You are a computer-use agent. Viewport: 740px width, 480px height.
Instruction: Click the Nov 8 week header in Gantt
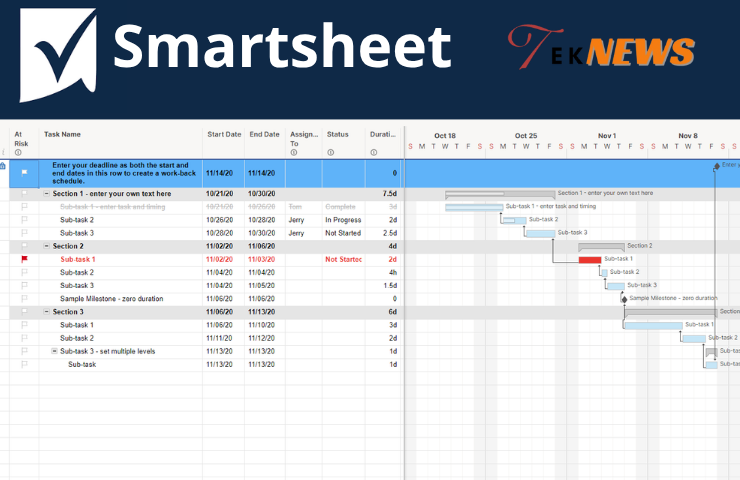[x=688, y=135]
